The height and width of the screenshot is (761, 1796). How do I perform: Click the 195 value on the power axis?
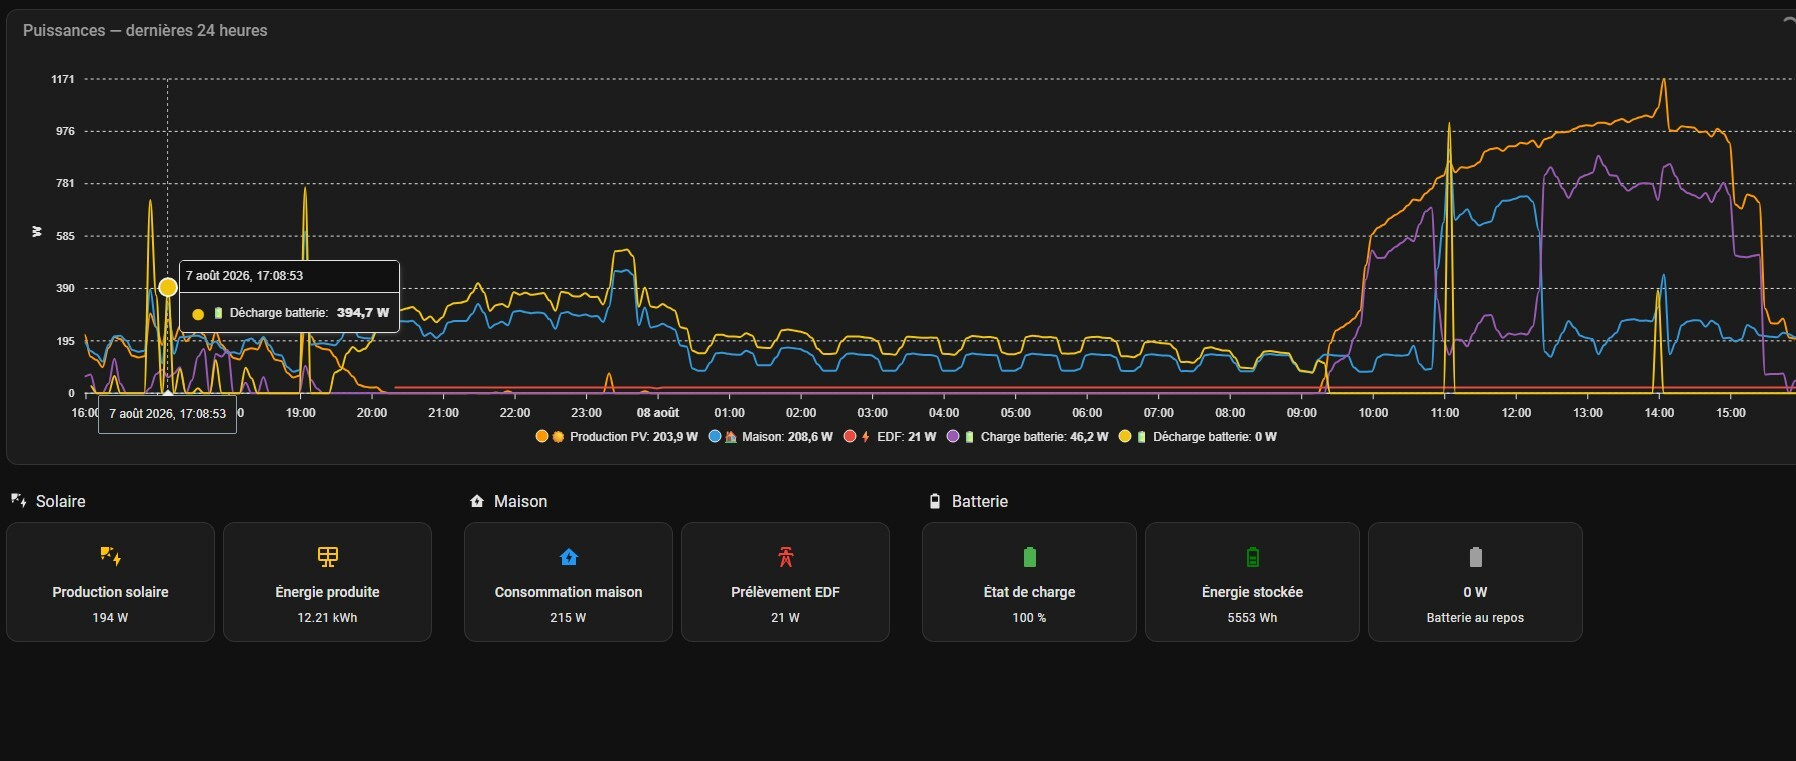[65, 341]
